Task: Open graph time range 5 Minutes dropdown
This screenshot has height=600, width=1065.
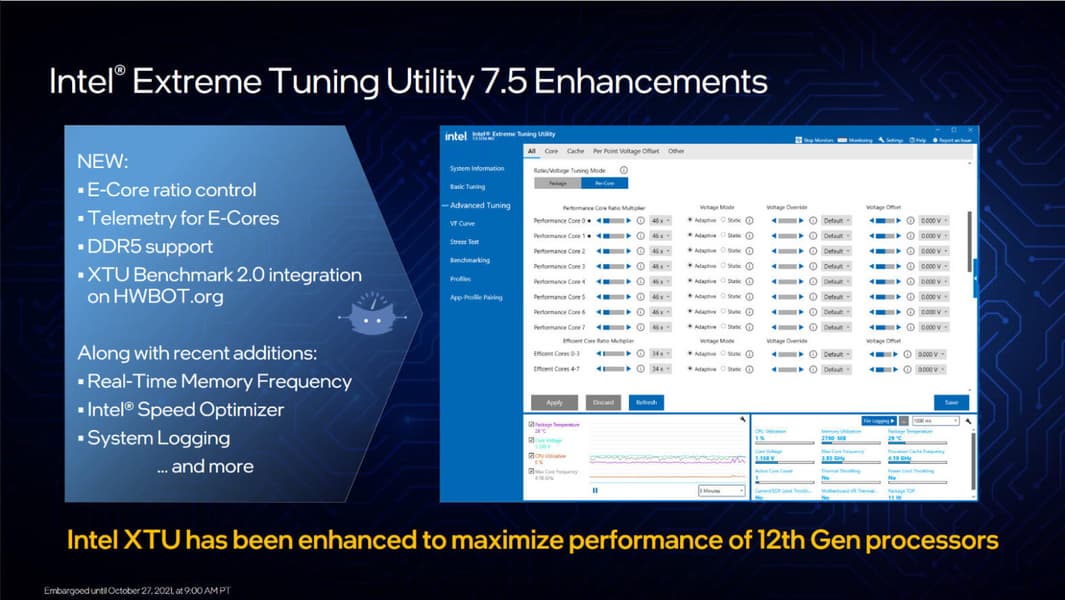Action: (x=721, y=491)
